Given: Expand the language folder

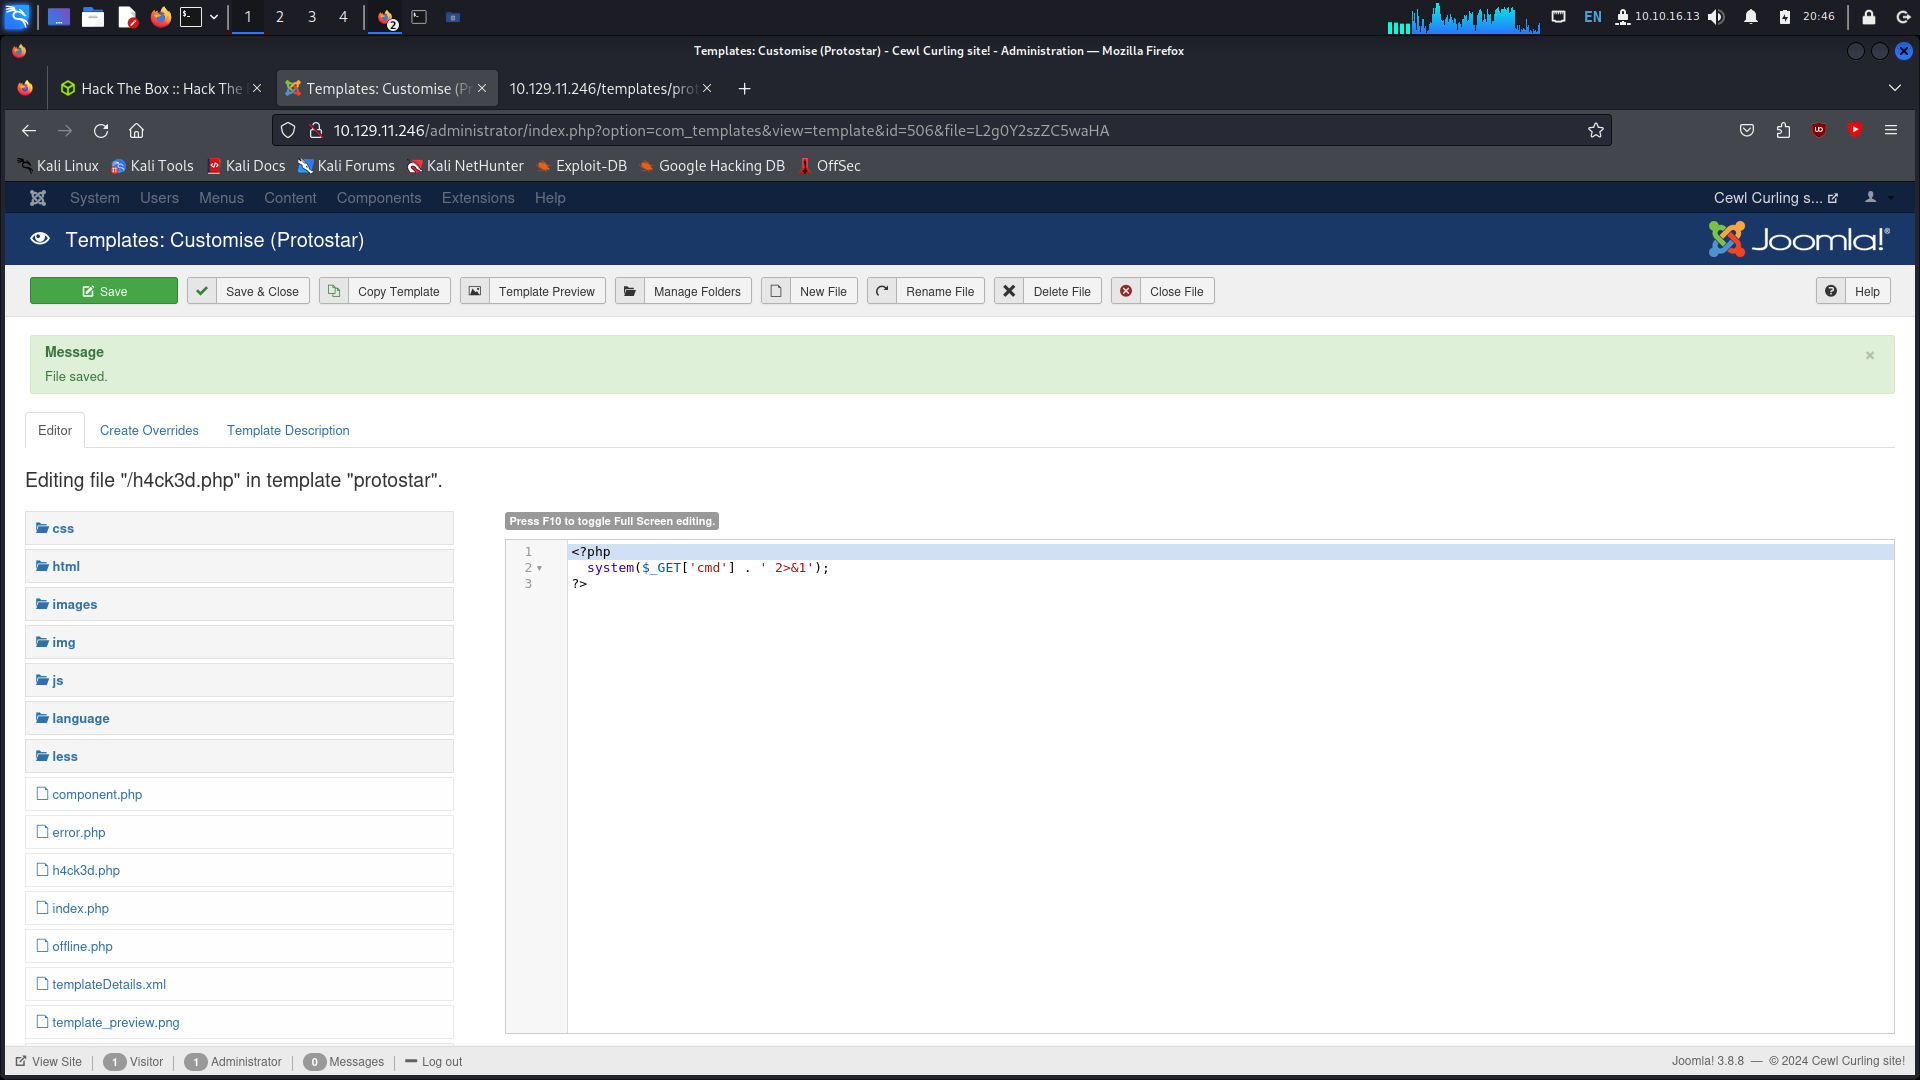Looking at the screenshot, I should [239, 719].
